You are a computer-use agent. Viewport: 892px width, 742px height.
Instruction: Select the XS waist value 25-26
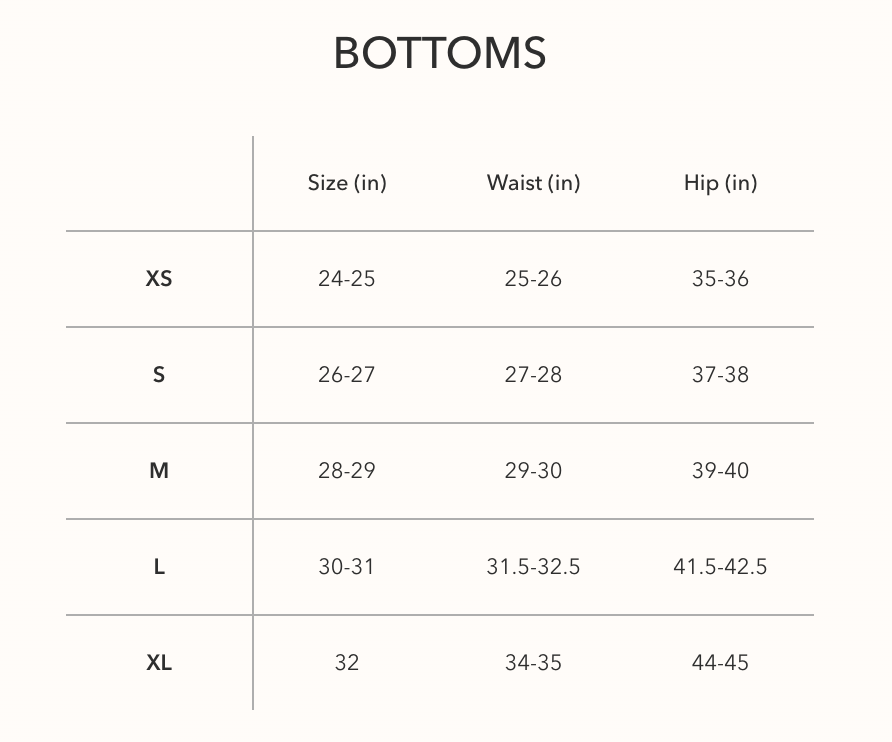[x=533, y=279]
